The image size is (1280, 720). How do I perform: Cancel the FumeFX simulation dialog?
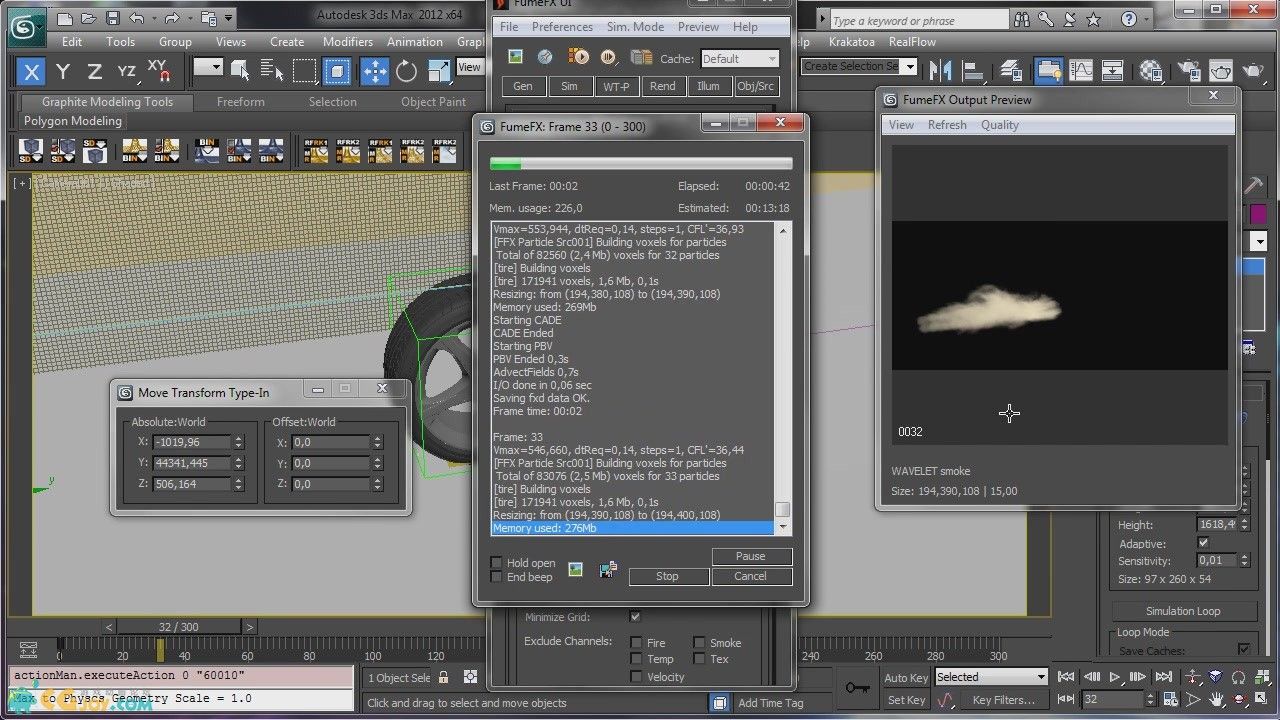[x=751, y=576]
